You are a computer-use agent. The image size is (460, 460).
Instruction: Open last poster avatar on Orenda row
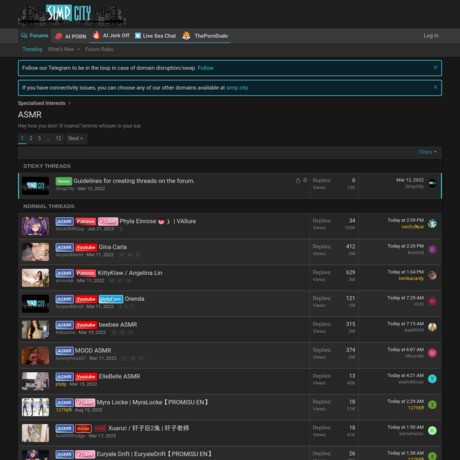[x=432, y=301]
